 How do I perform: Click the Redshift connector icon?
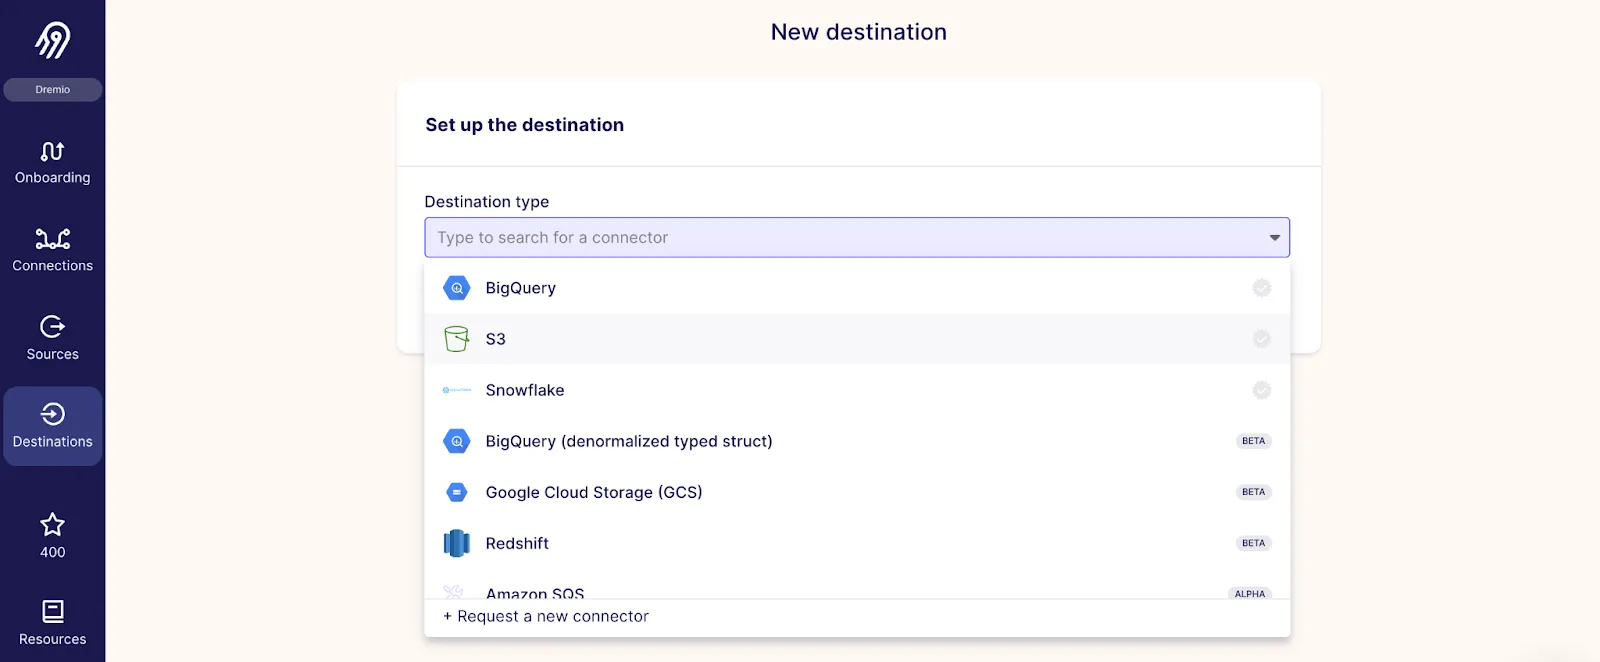pos(457,543)
